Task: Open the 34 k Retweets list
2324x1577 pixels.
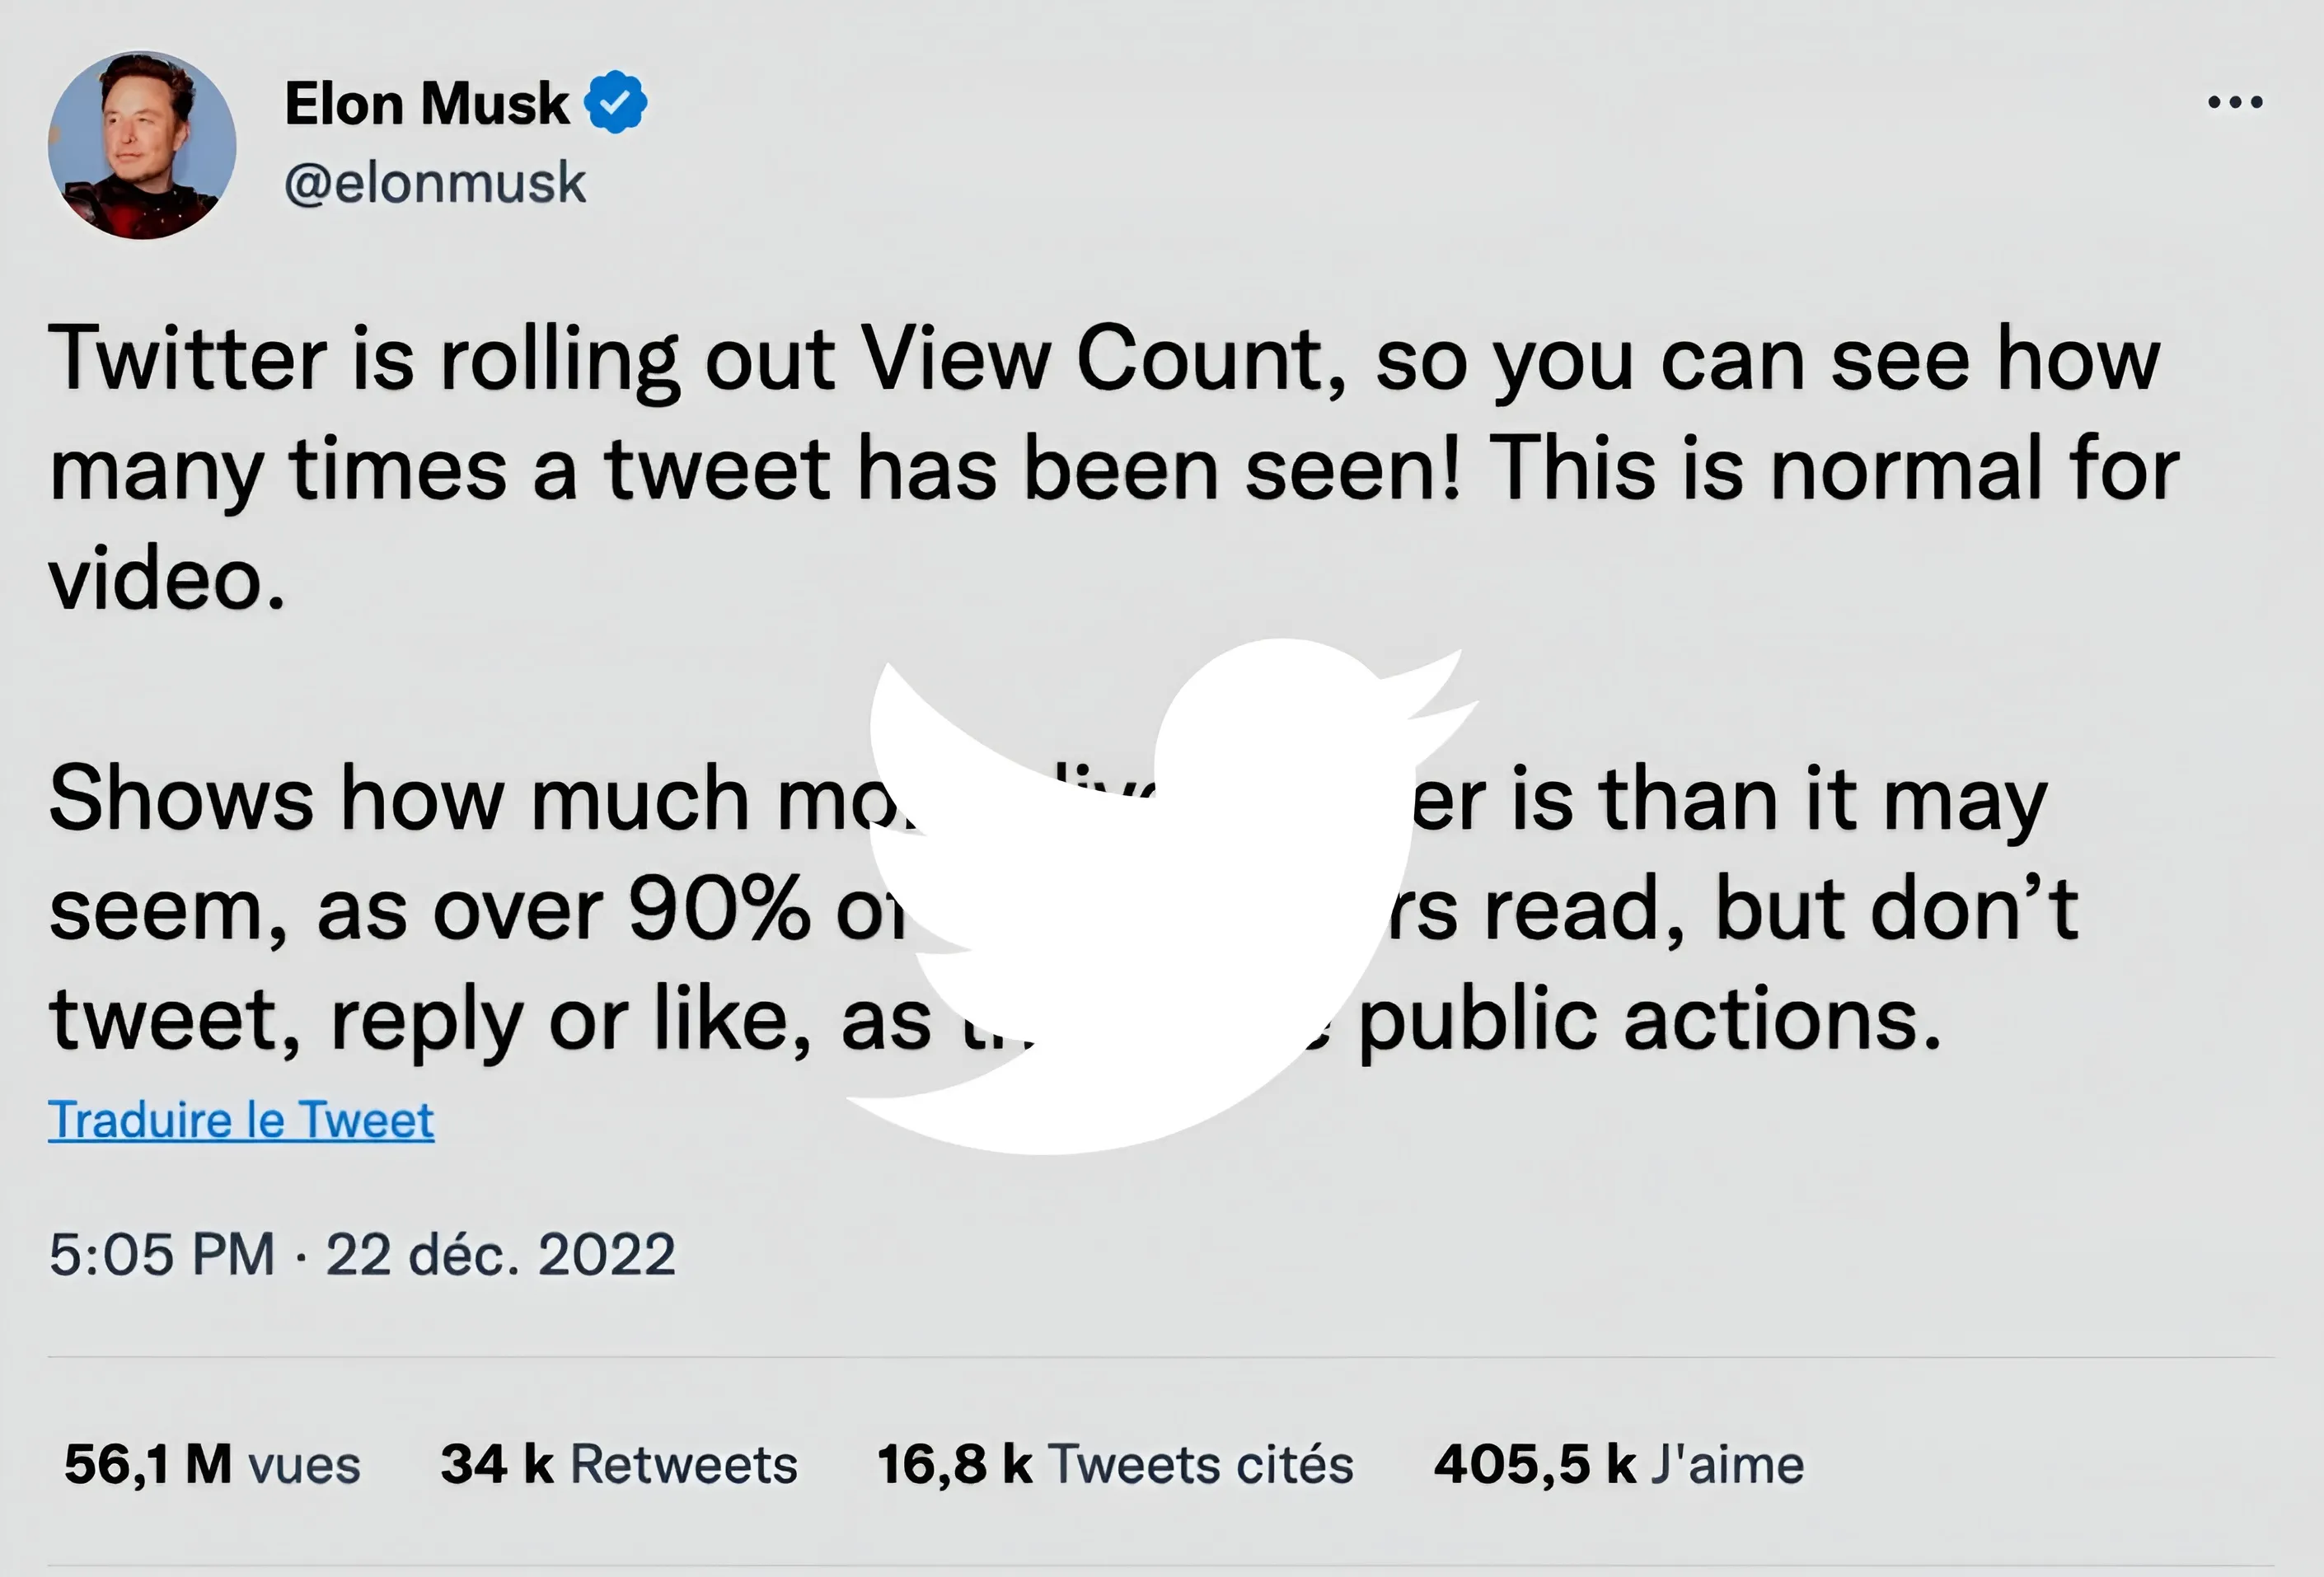Action: [x=619, y=1465]
